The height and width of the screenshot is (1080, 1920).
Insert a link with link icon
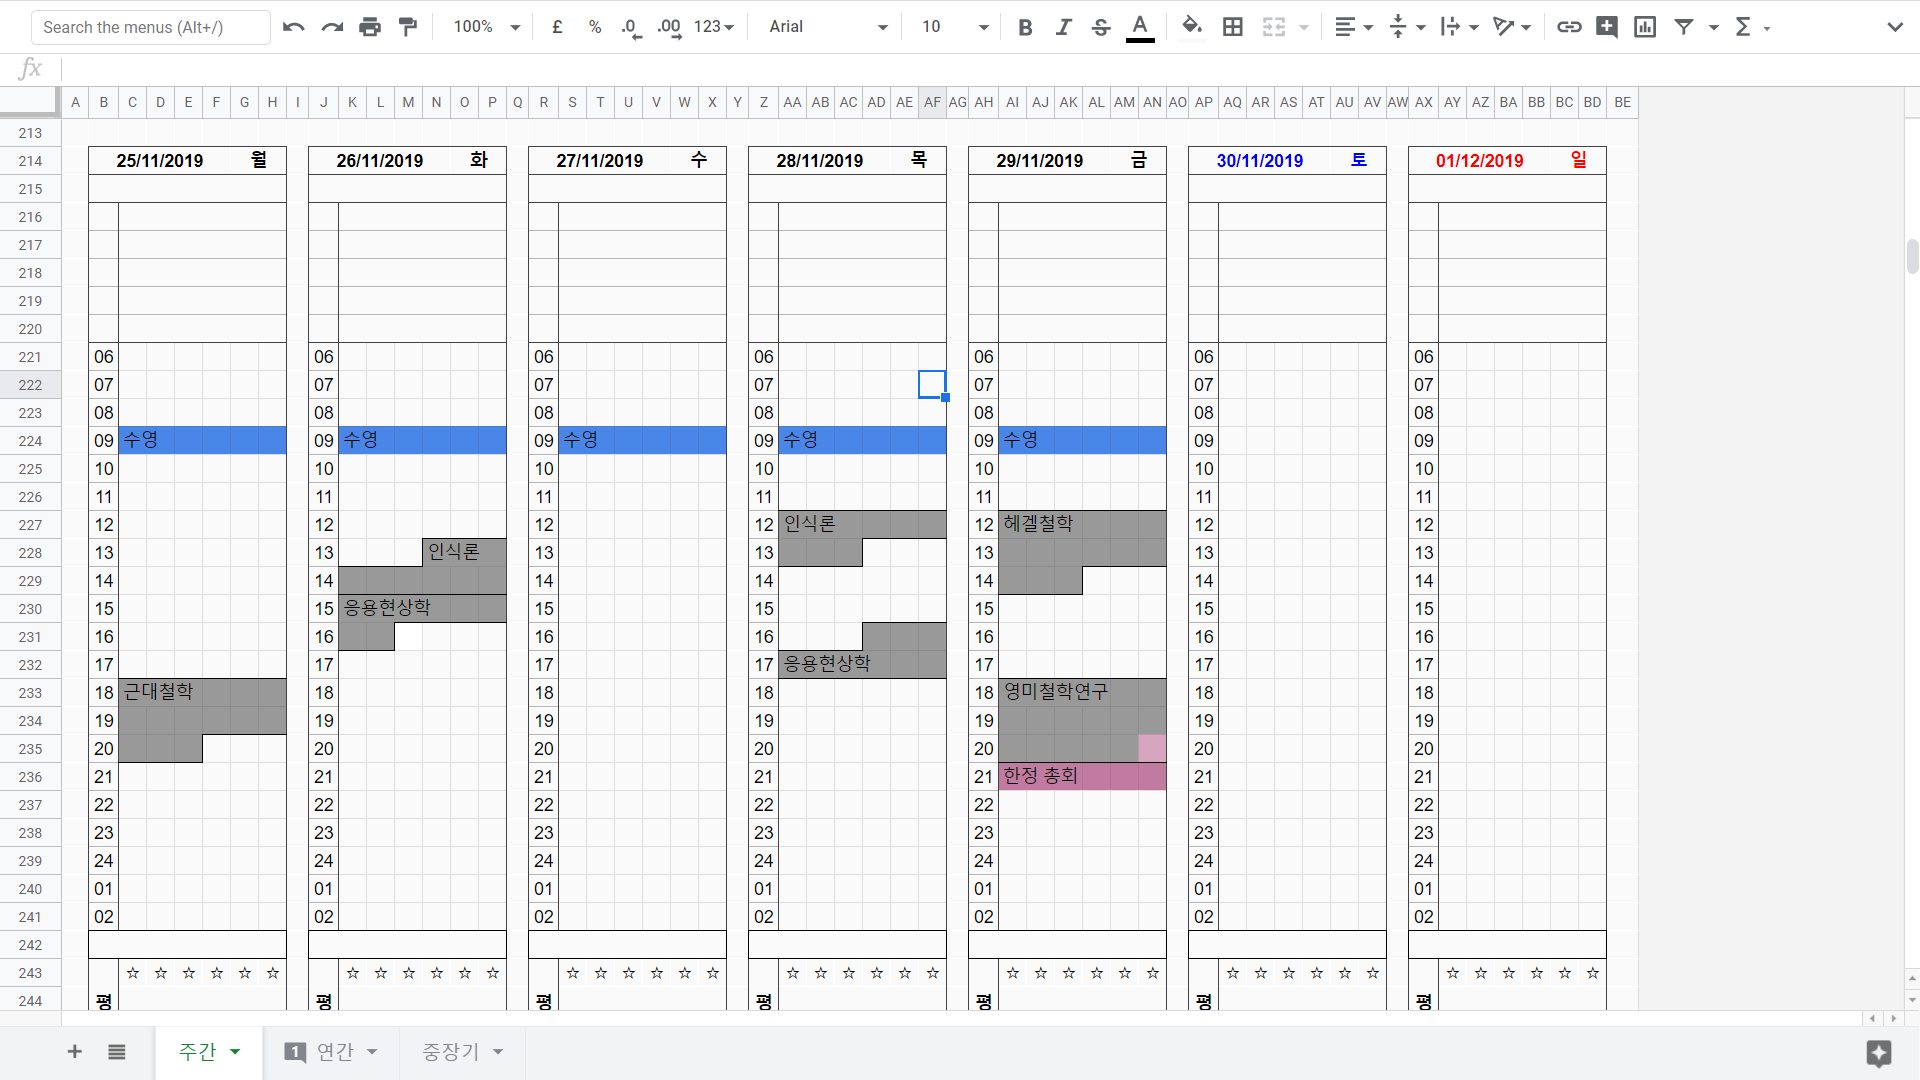1569,27
